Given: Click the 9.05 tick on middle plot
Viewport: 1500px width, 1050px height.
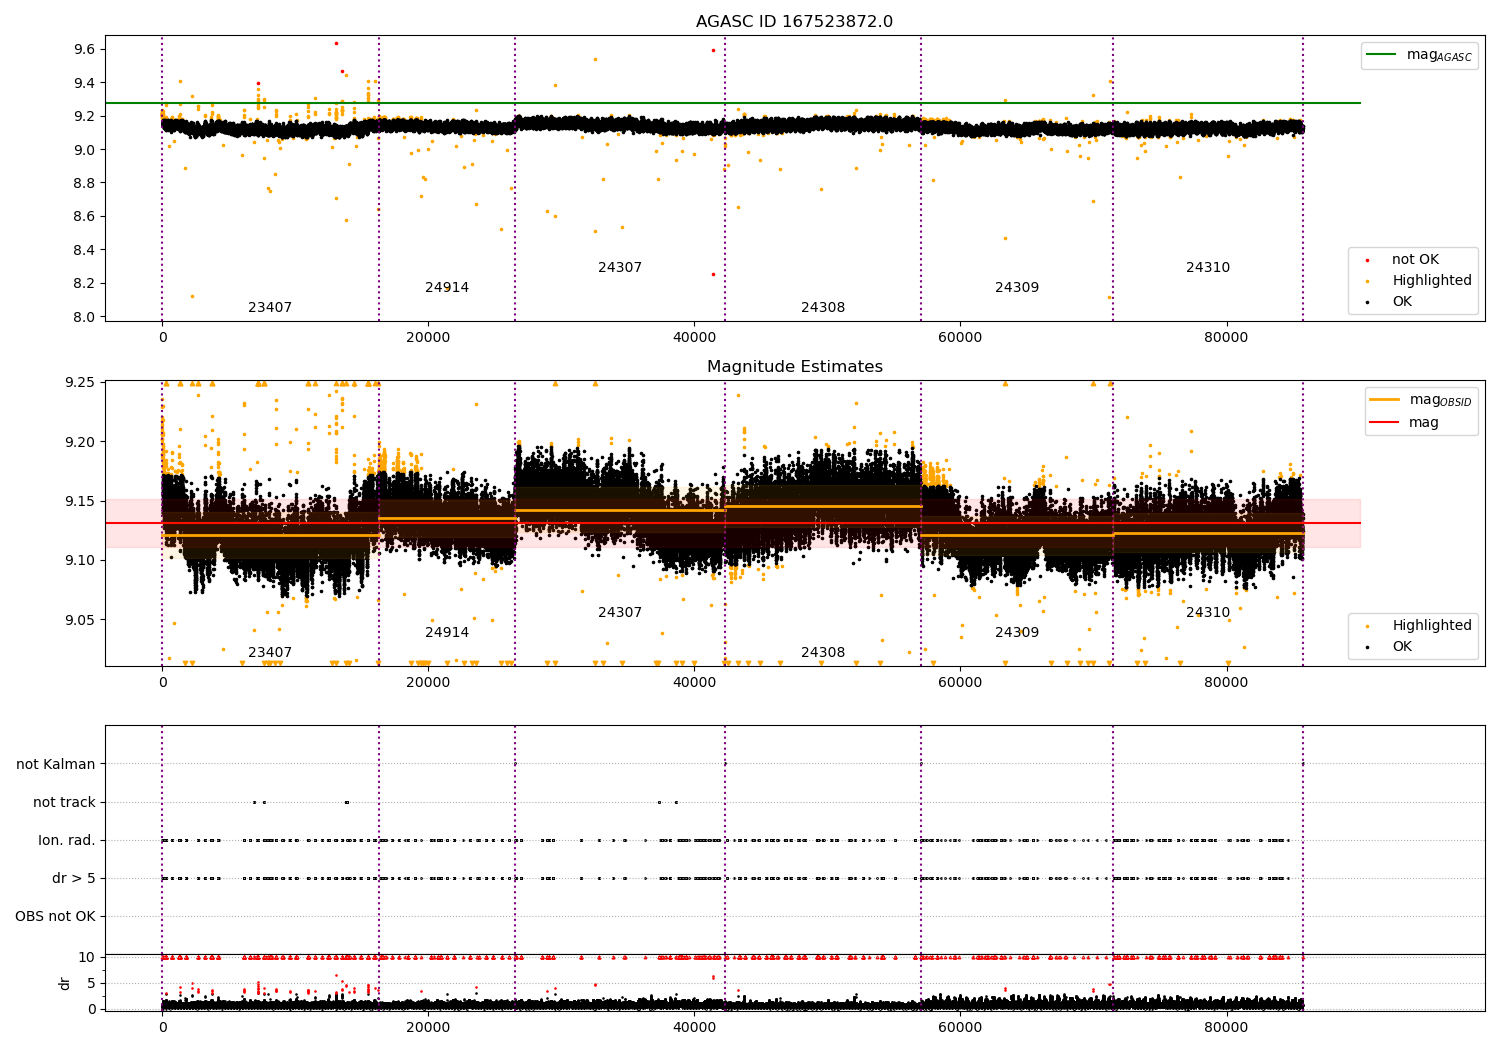Looking at the screenshot, I should point(80,621).
